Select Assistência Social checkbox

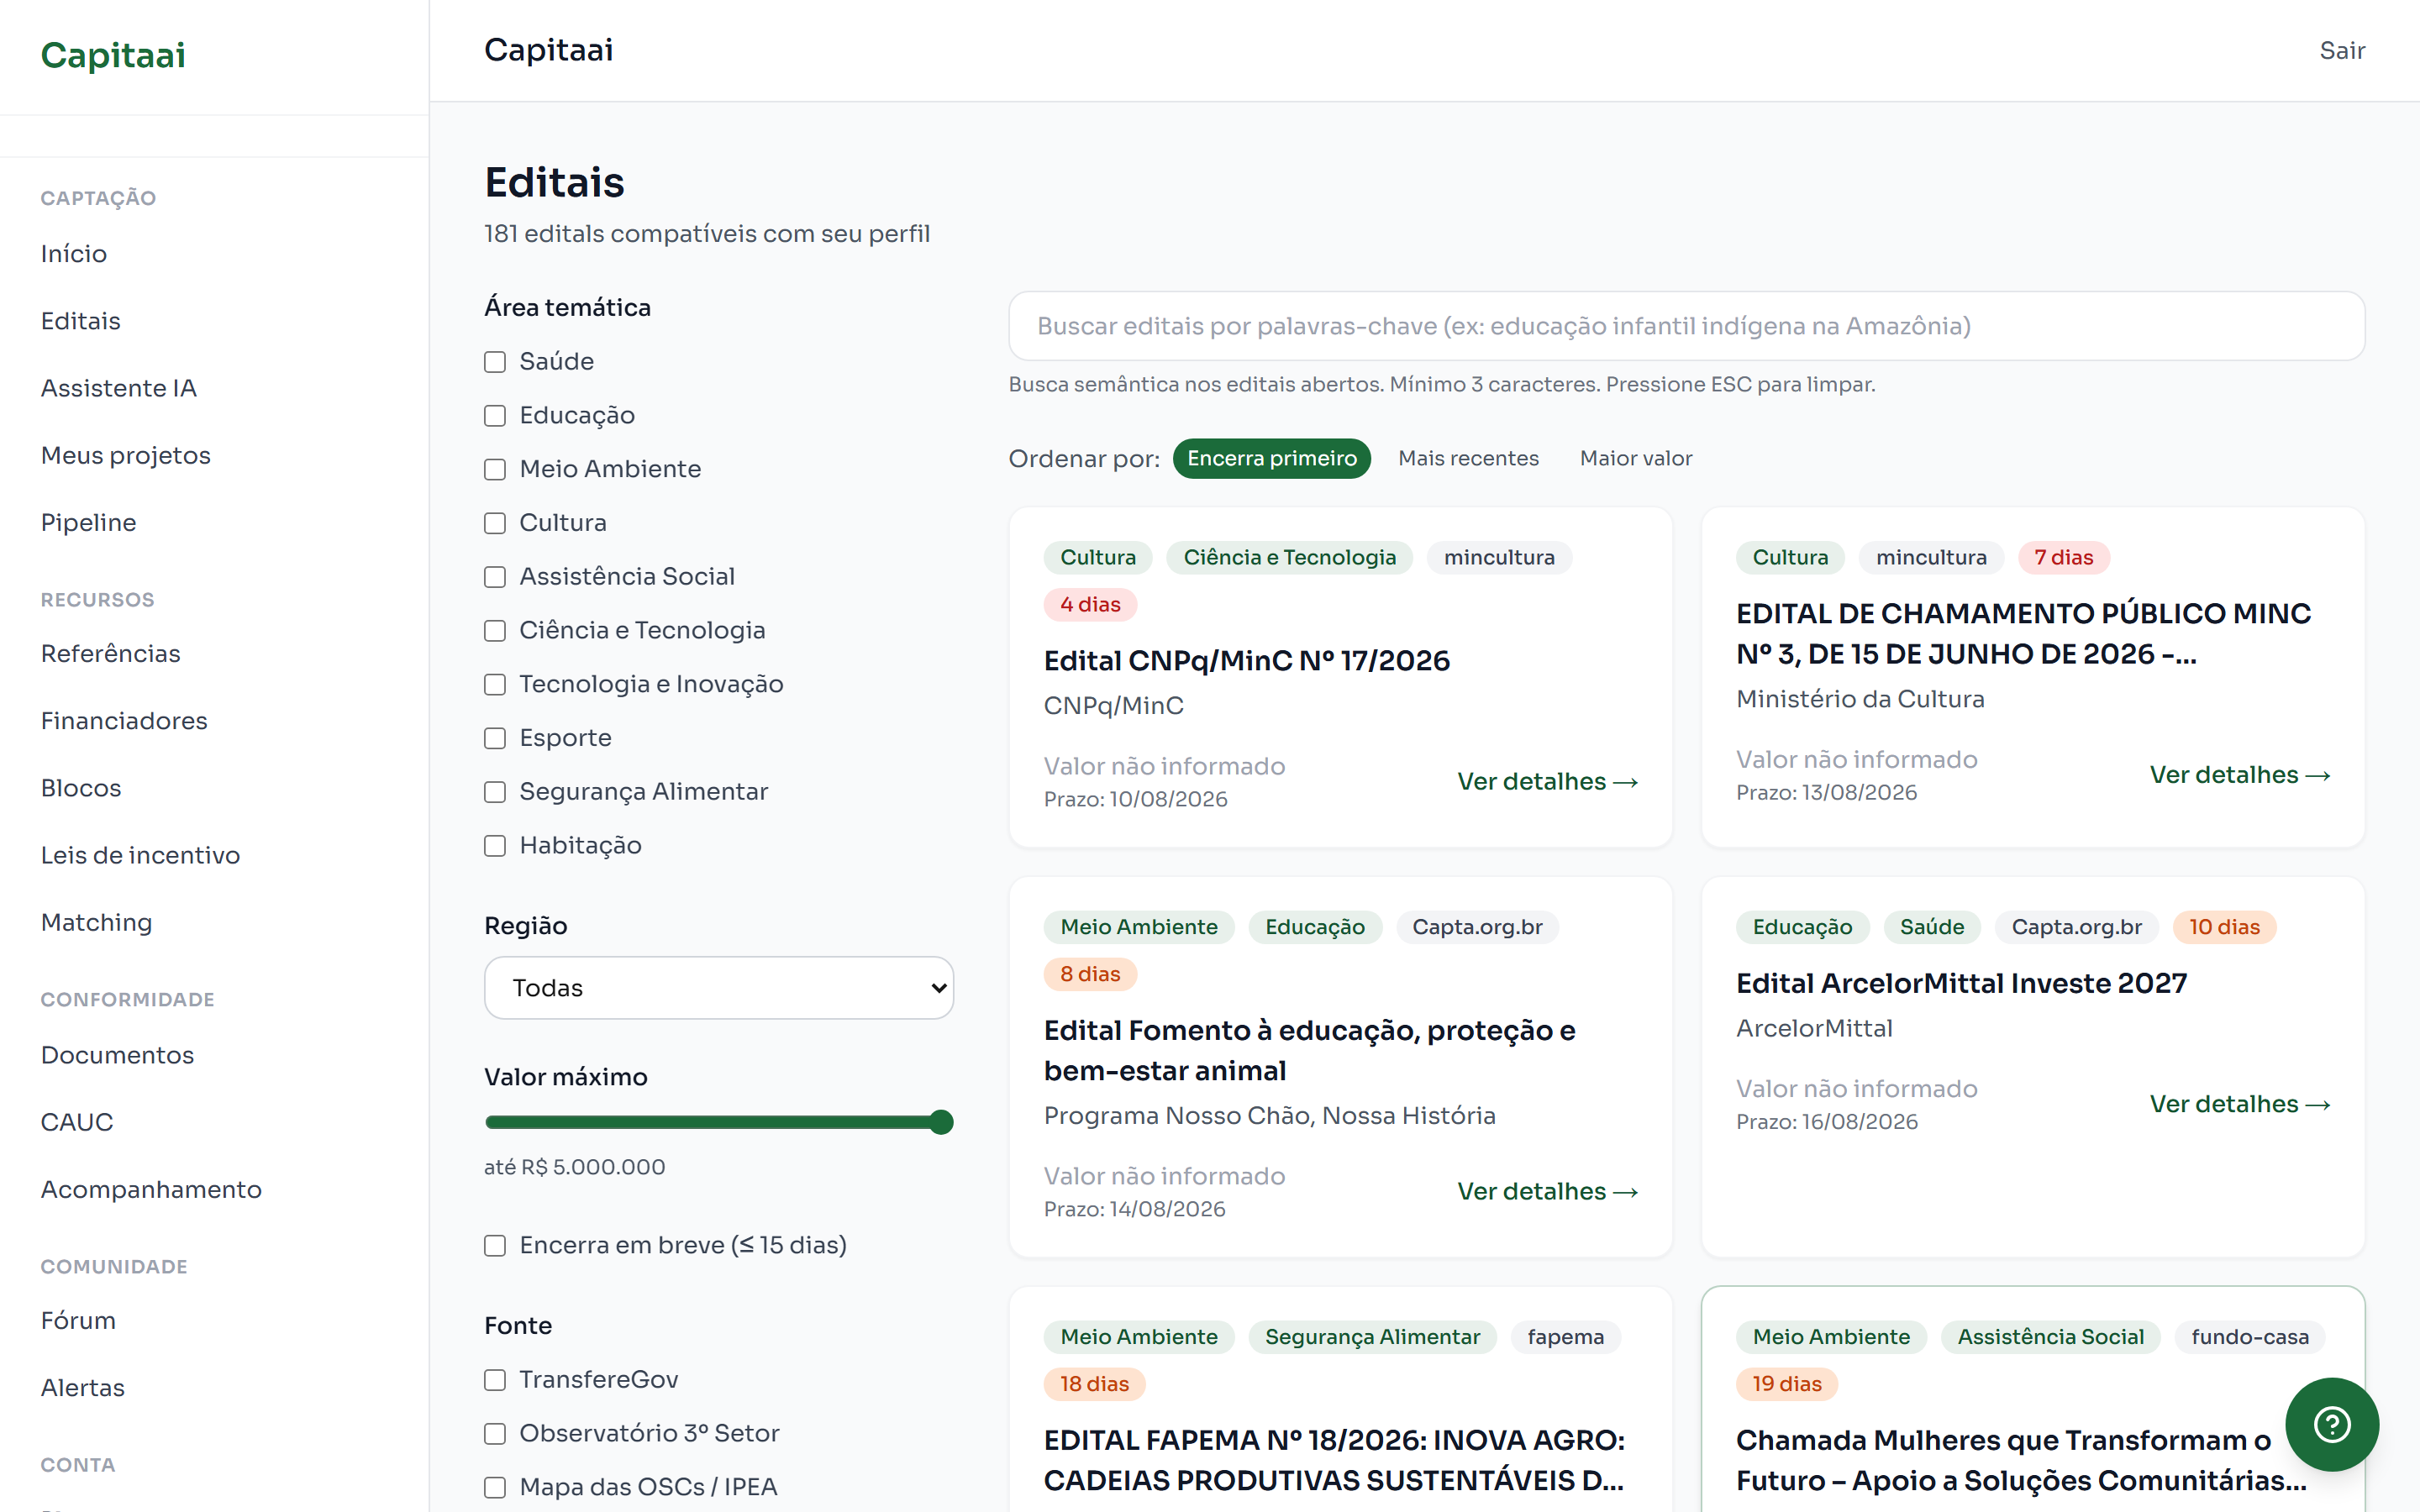495,577
